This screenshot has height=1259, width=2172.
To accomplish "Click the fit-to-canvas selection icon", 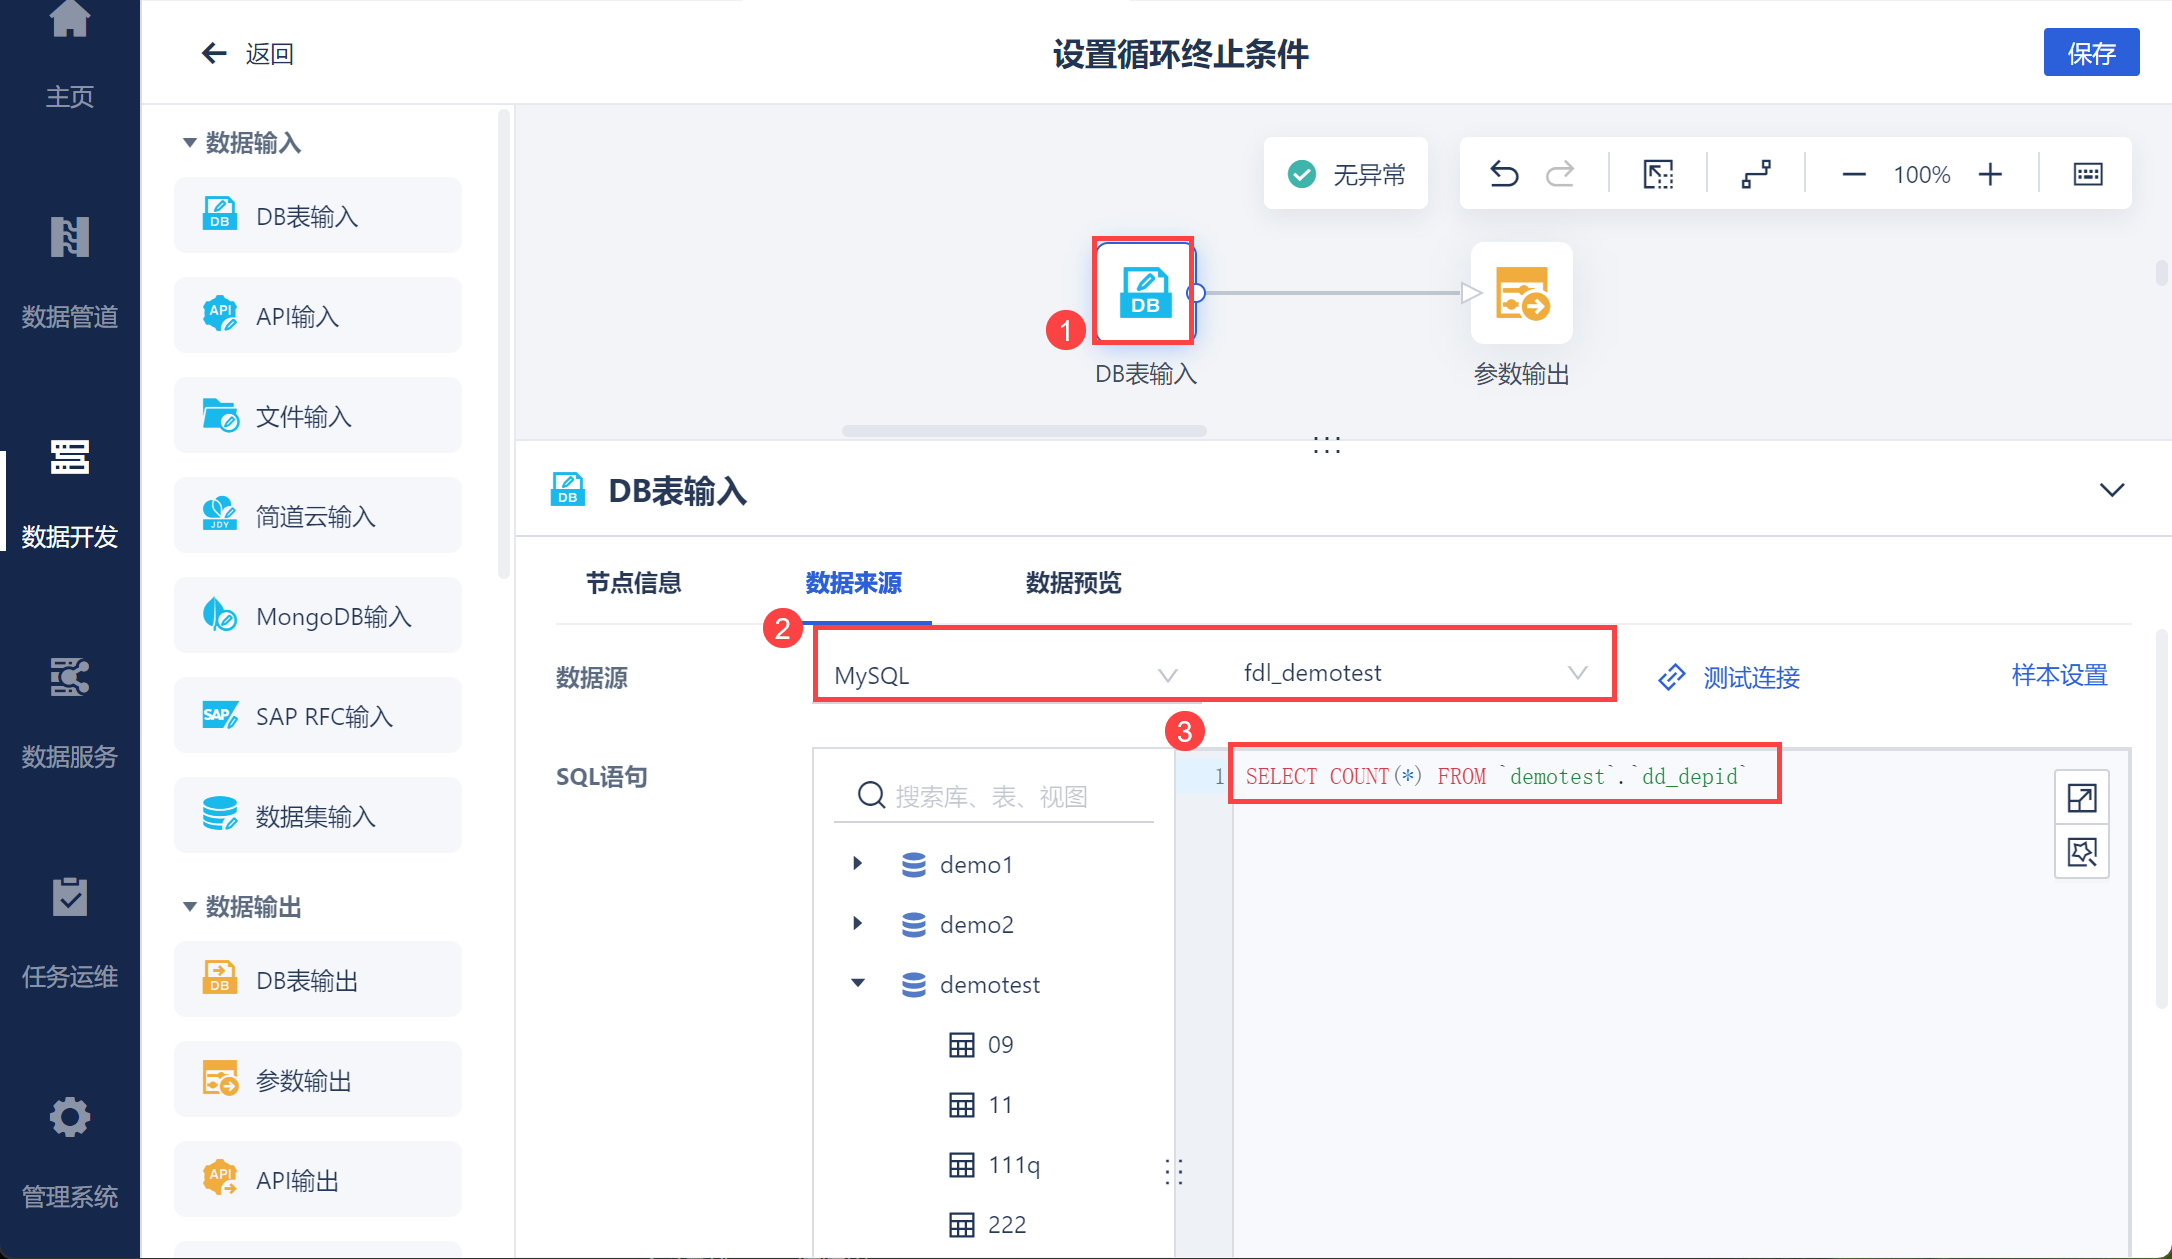I will click(1658, 174).
